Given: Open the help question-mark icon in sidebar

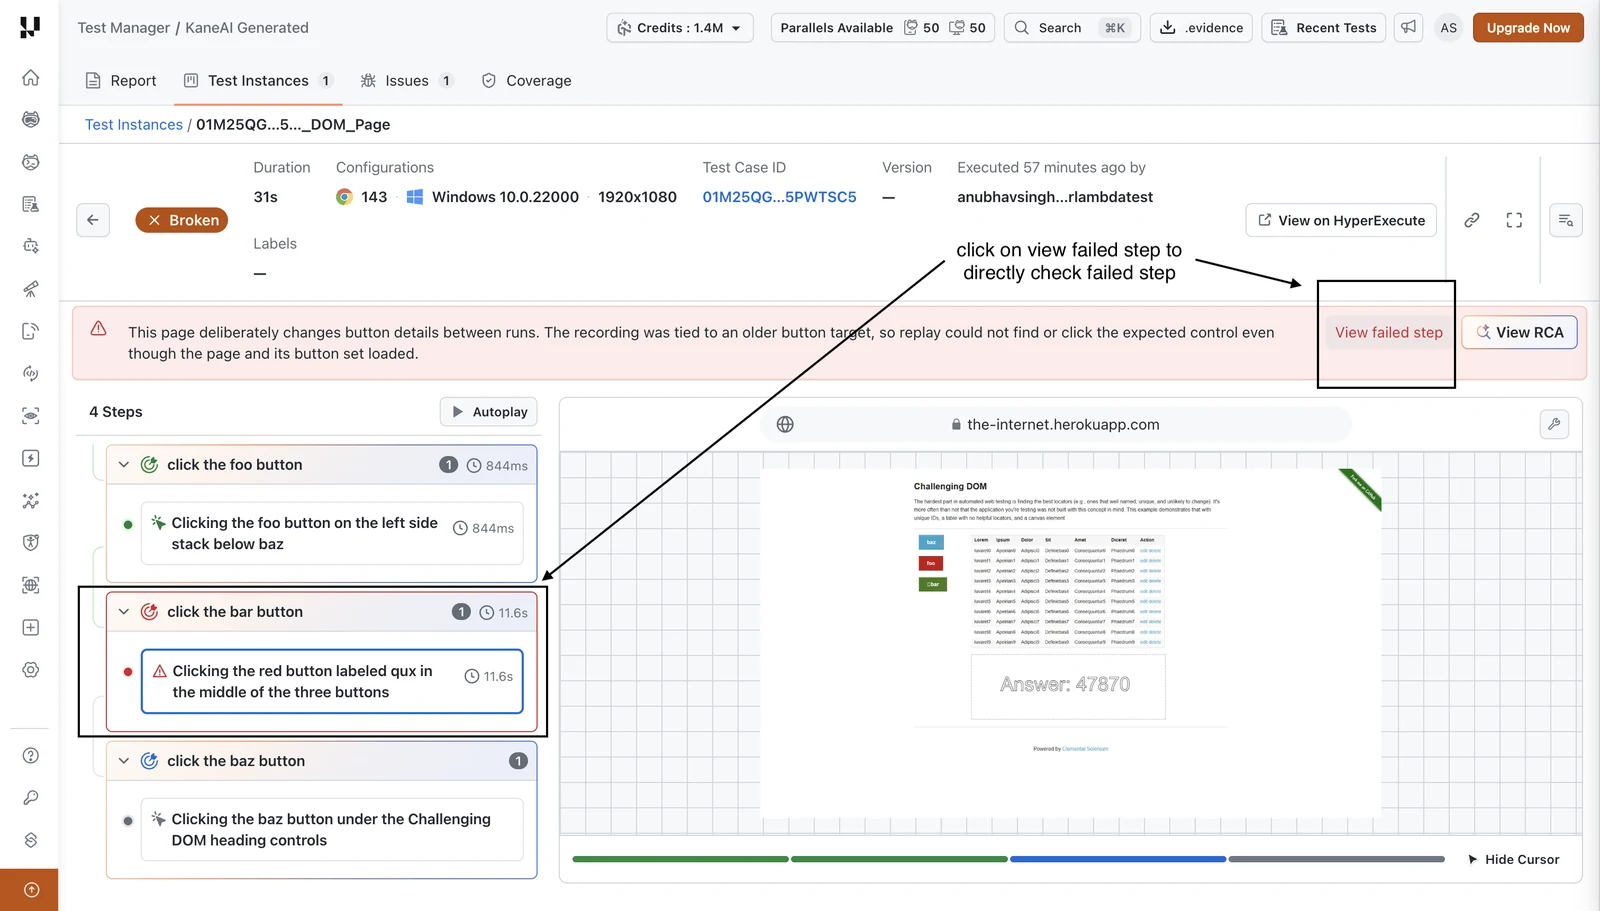Looking at the screenshot, I should tap(31, 756).
